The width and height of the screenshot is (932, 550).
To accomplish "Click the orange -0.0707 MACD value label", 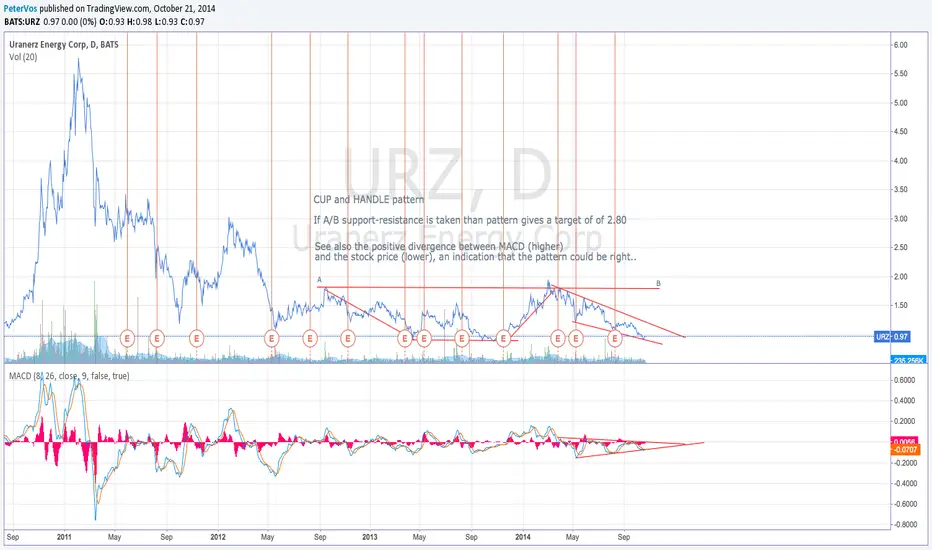I will pyautogui.click(x=905, y=450).
